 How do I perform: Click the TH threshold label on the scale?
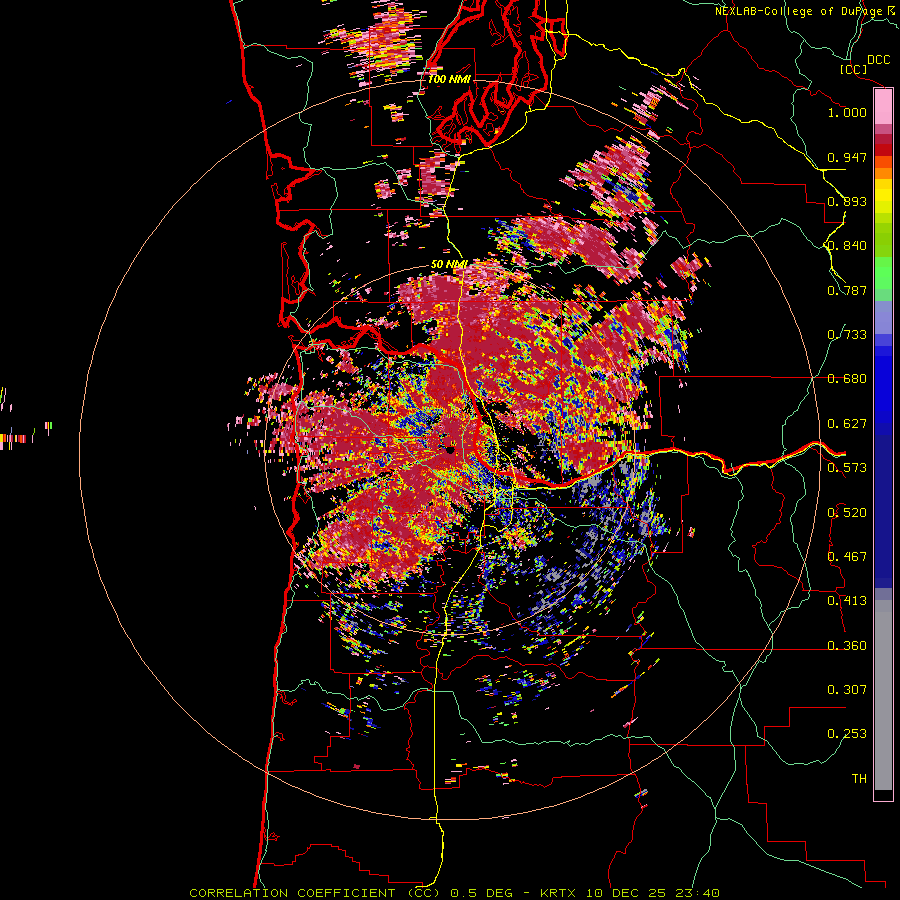click(859, 779)
